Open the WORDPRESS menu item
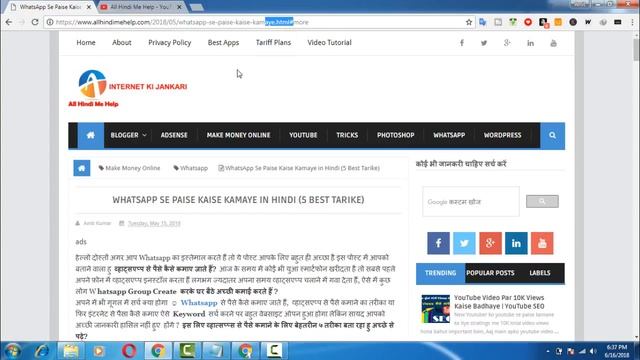The height and width of the screenshot is (360, 640). [x=502, y=135]
